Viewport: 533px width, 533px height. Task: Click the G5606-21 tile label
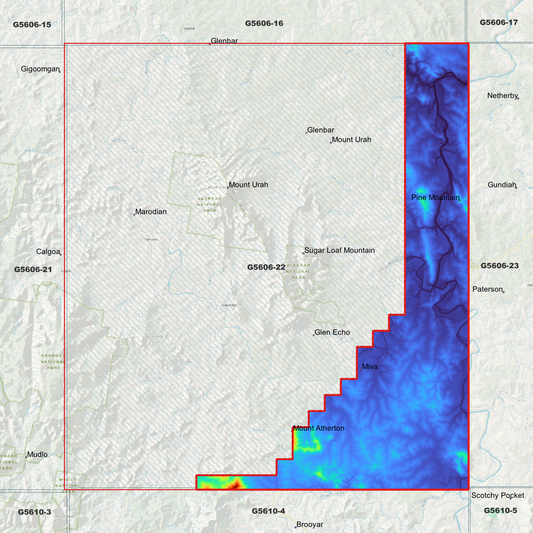(x=33, y=270)
